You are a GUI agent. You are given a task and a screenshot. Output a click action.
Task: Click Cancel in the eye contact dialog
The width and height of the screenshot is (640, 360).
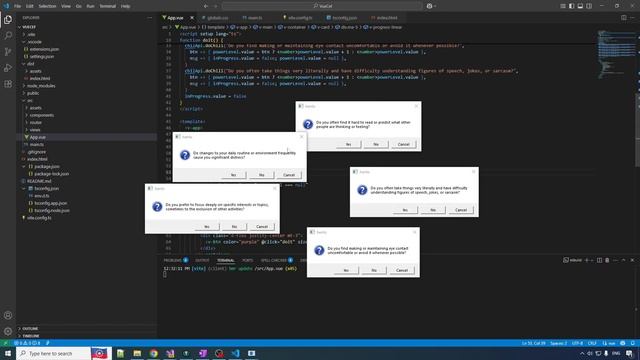click(402, 270)
